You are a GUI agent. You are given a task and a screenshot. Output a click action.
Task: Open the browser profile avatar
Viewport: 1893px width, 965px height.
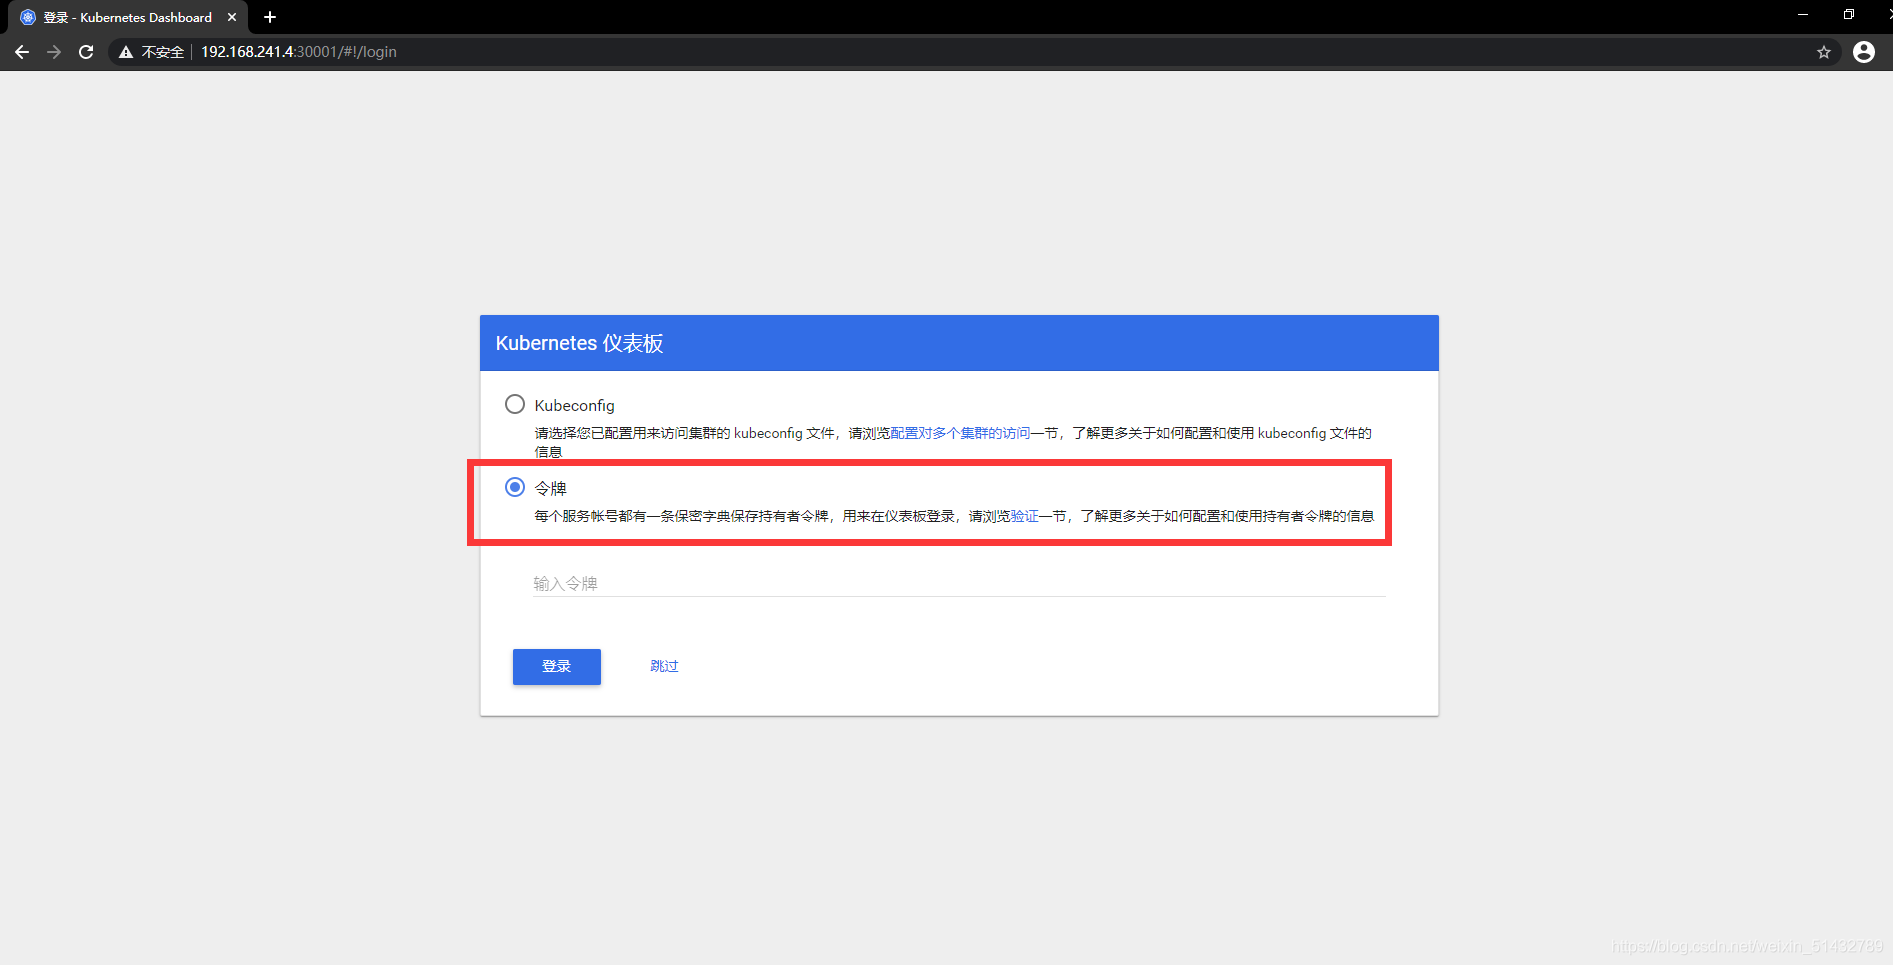pyautogui.click(x=1864, y=52)
